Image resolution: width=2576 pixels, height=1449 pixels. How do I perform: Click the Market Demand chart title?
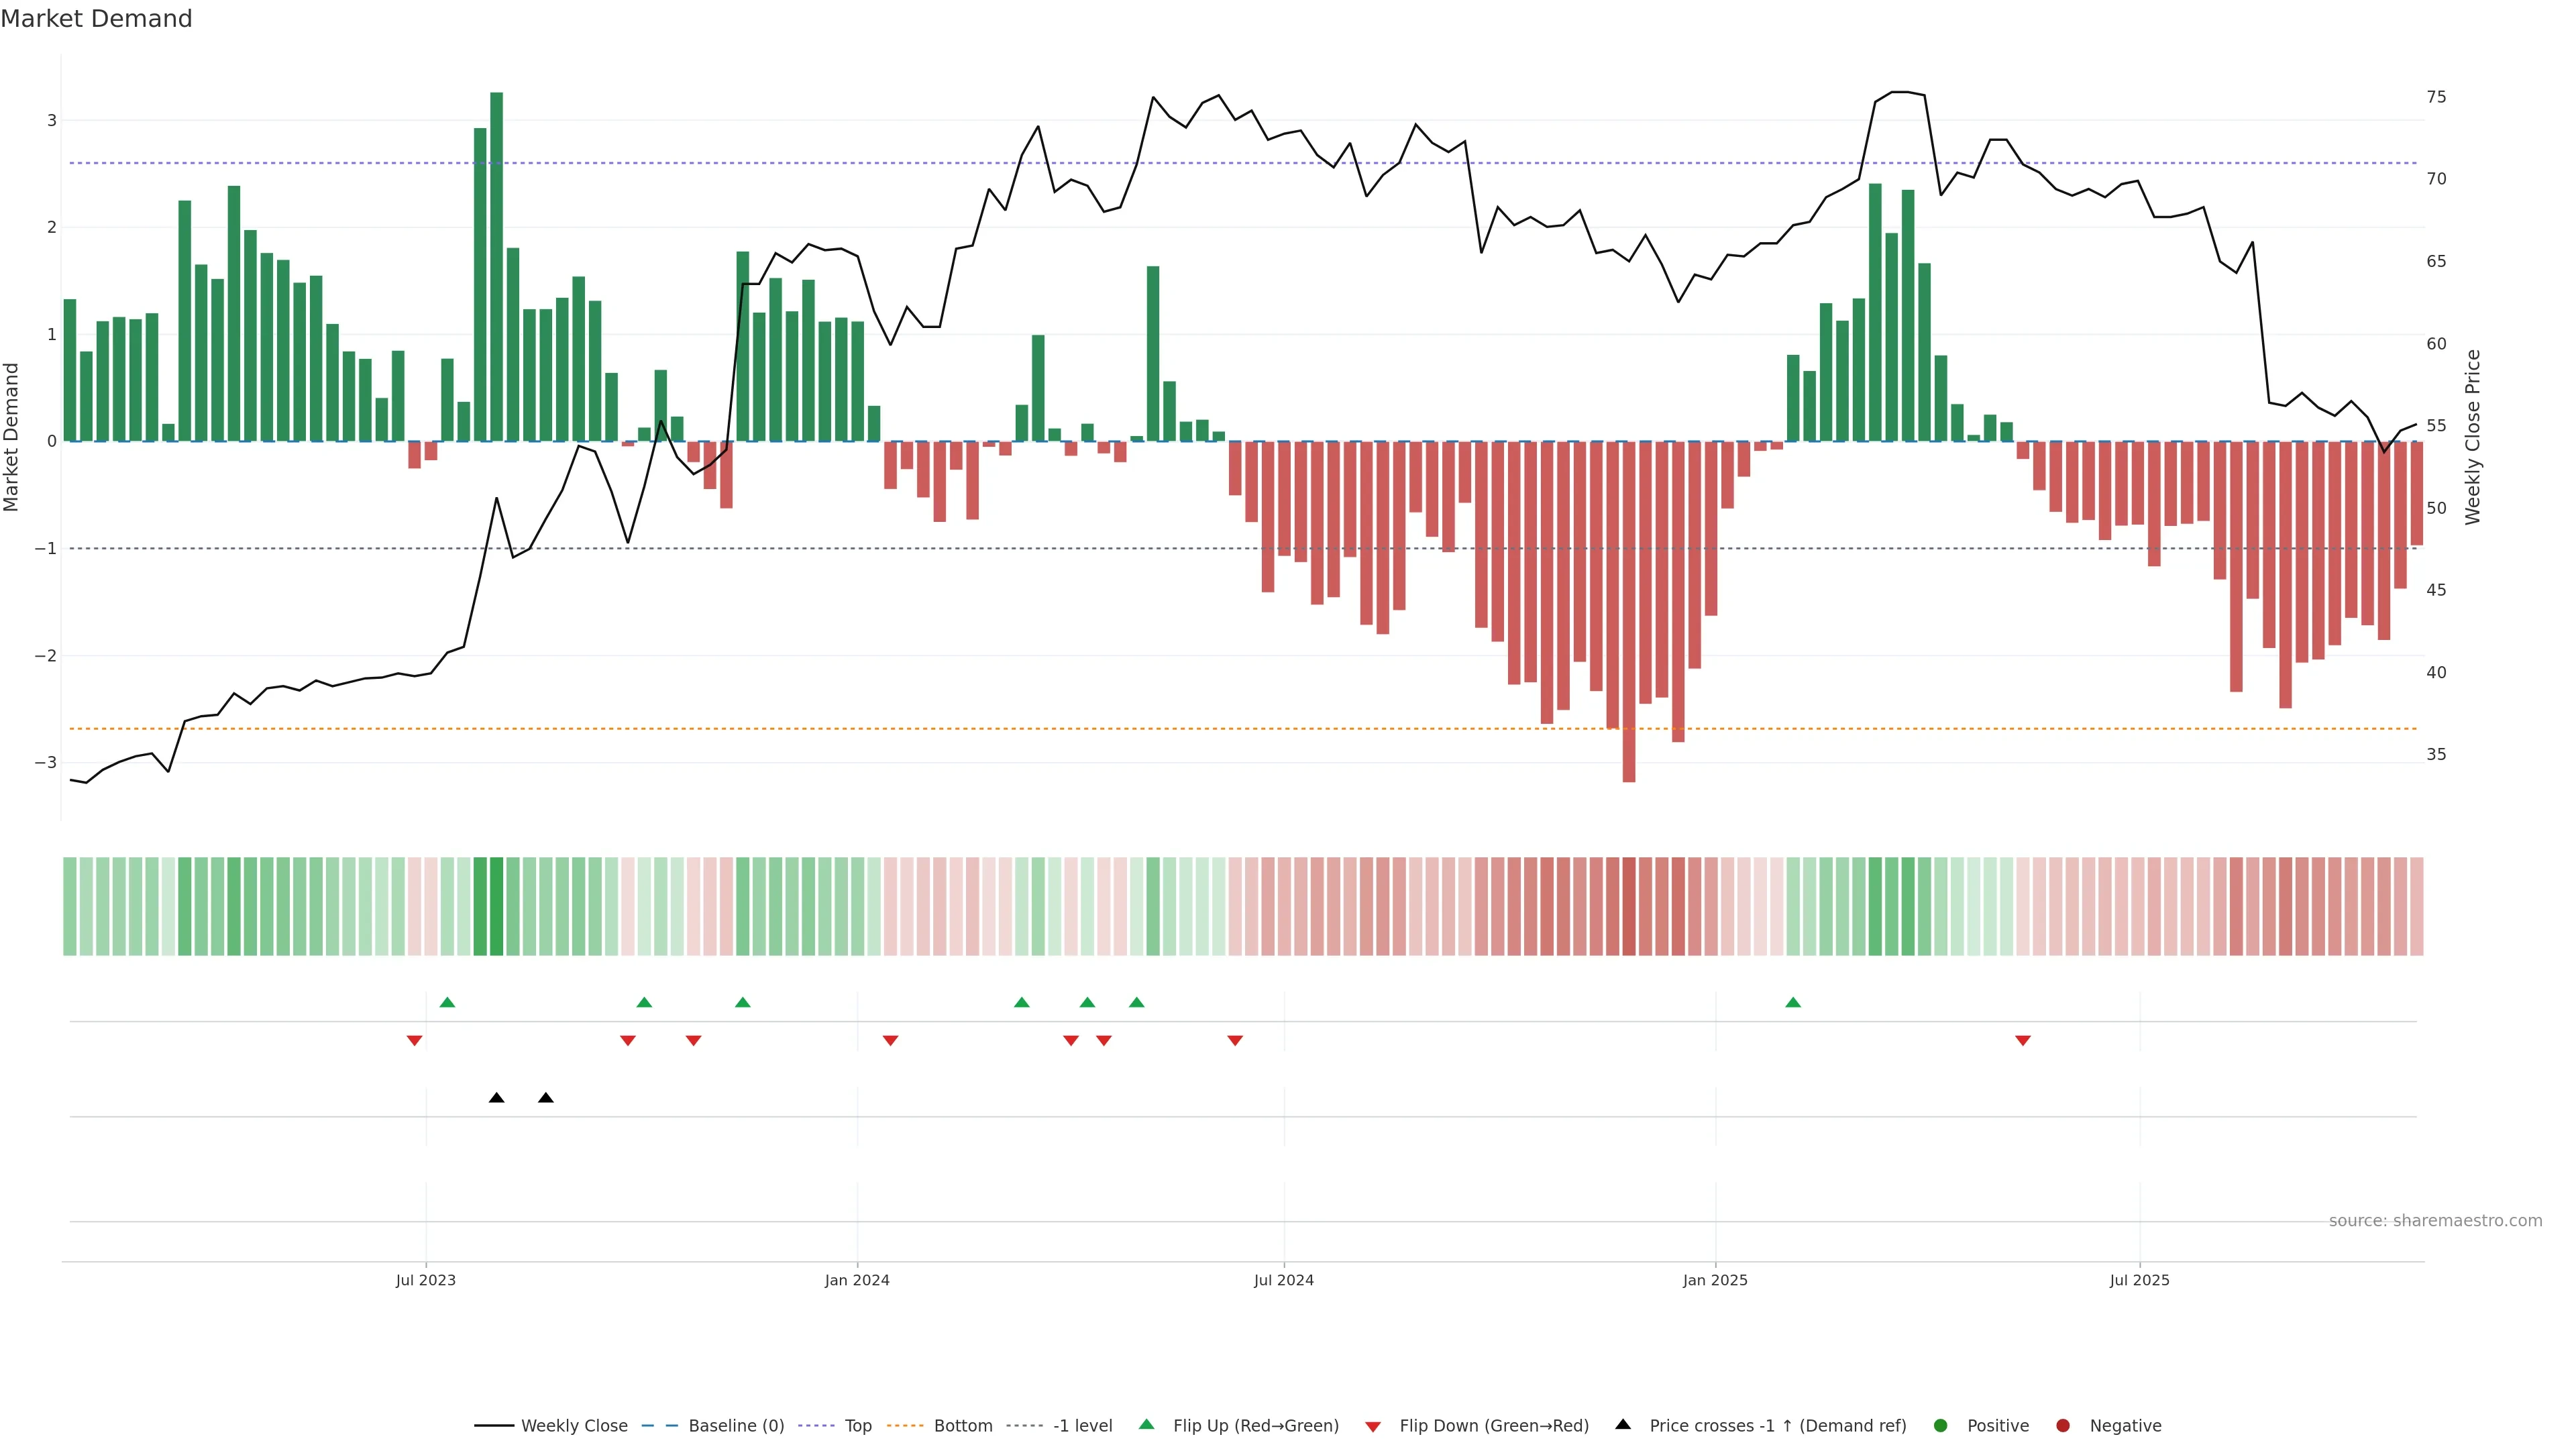[x=96, y=19]
